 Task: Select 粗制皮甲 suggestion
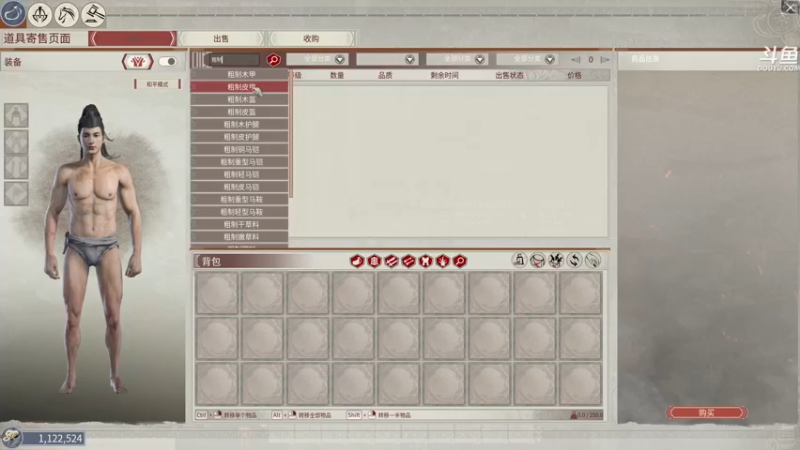pos(239,87)
